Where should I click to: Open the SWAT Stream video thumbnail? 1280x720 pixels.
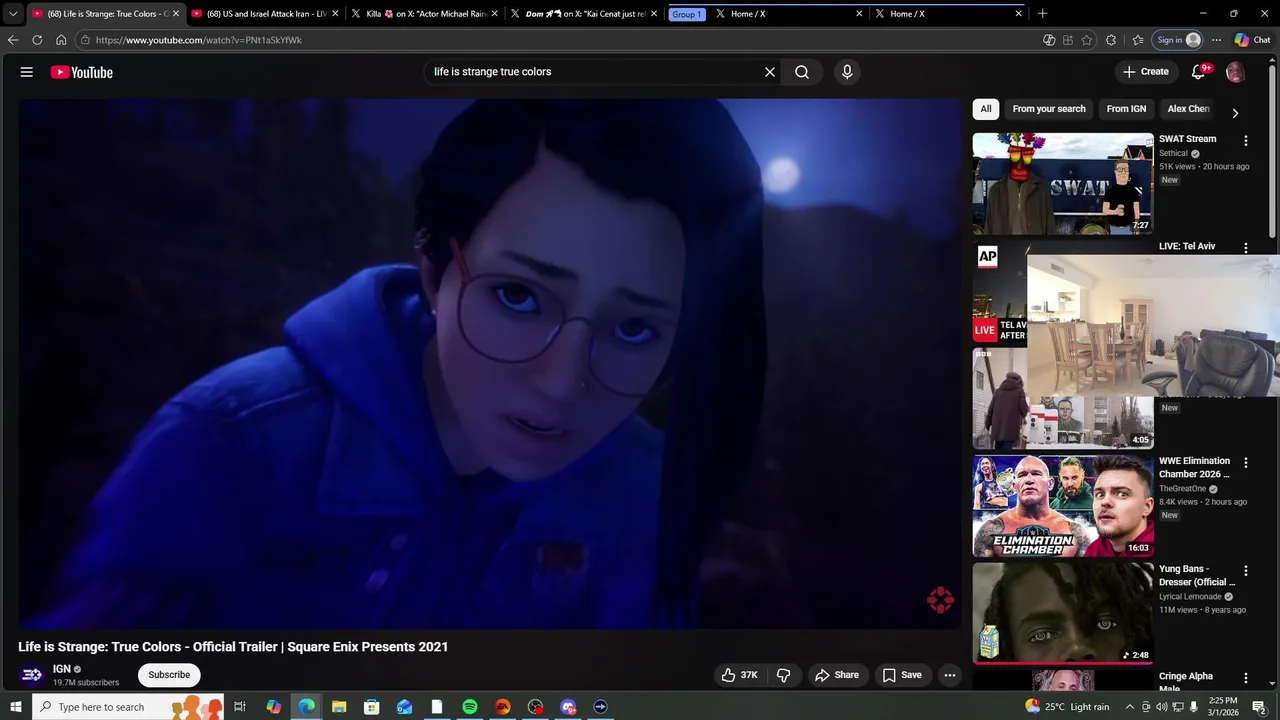(1063, 184)
